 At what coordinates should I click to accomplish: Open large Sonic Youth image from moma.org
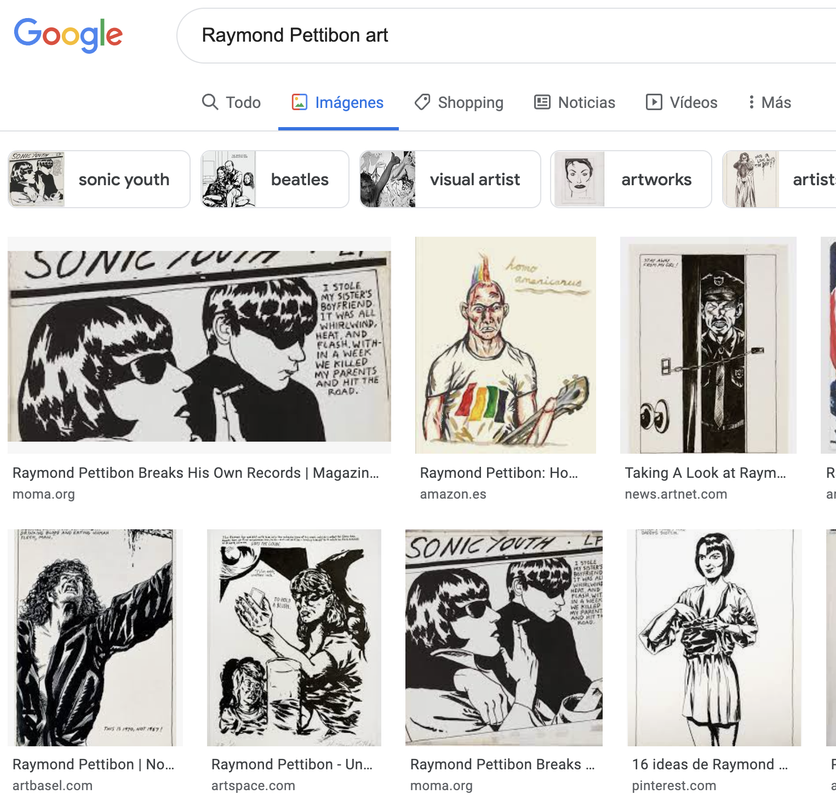[199, 345]
